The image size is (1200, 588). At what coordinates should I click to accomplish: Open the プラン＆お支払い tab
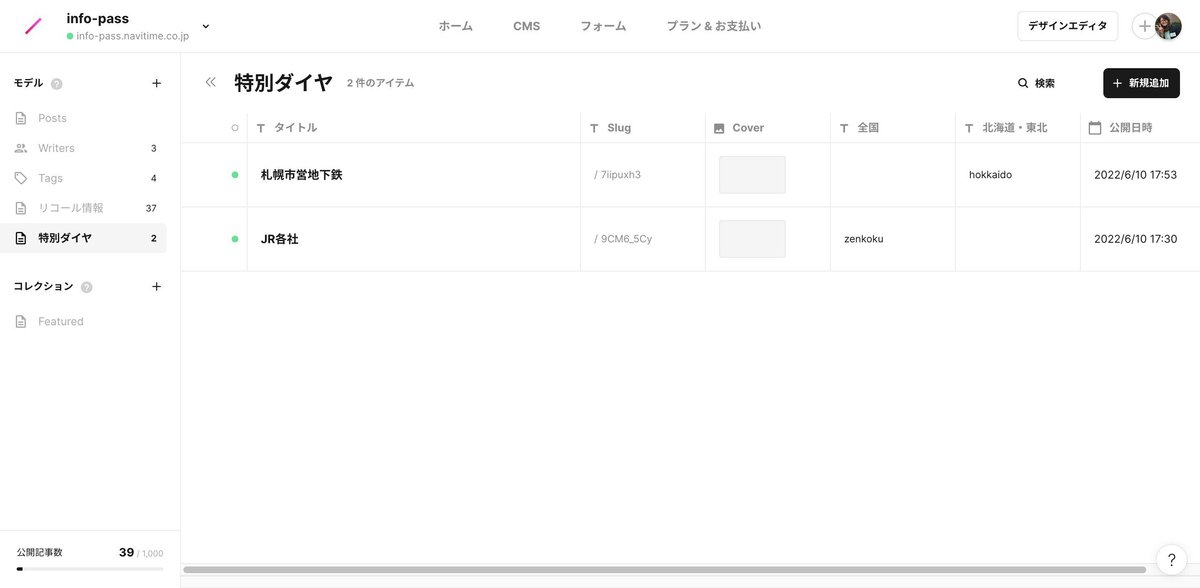coord(713,26)
